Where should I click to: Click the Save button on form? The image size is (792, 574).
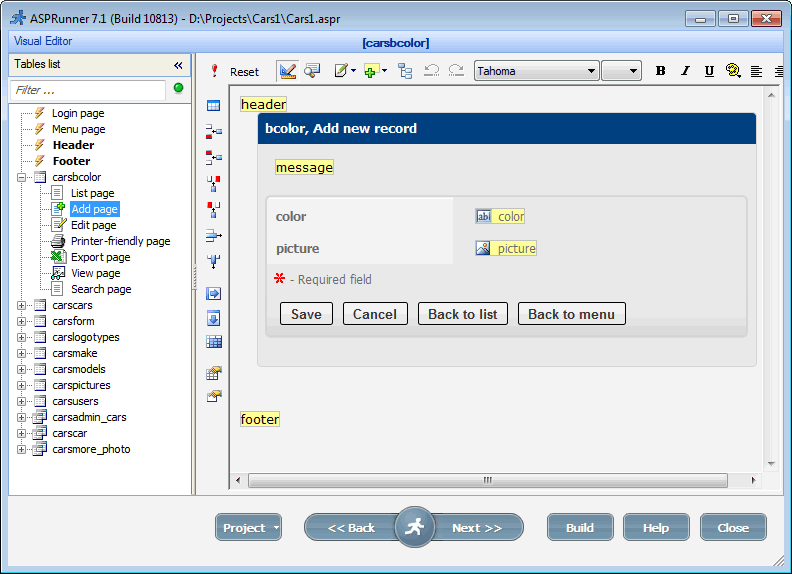pyautogui.click(x=306, y=314)
